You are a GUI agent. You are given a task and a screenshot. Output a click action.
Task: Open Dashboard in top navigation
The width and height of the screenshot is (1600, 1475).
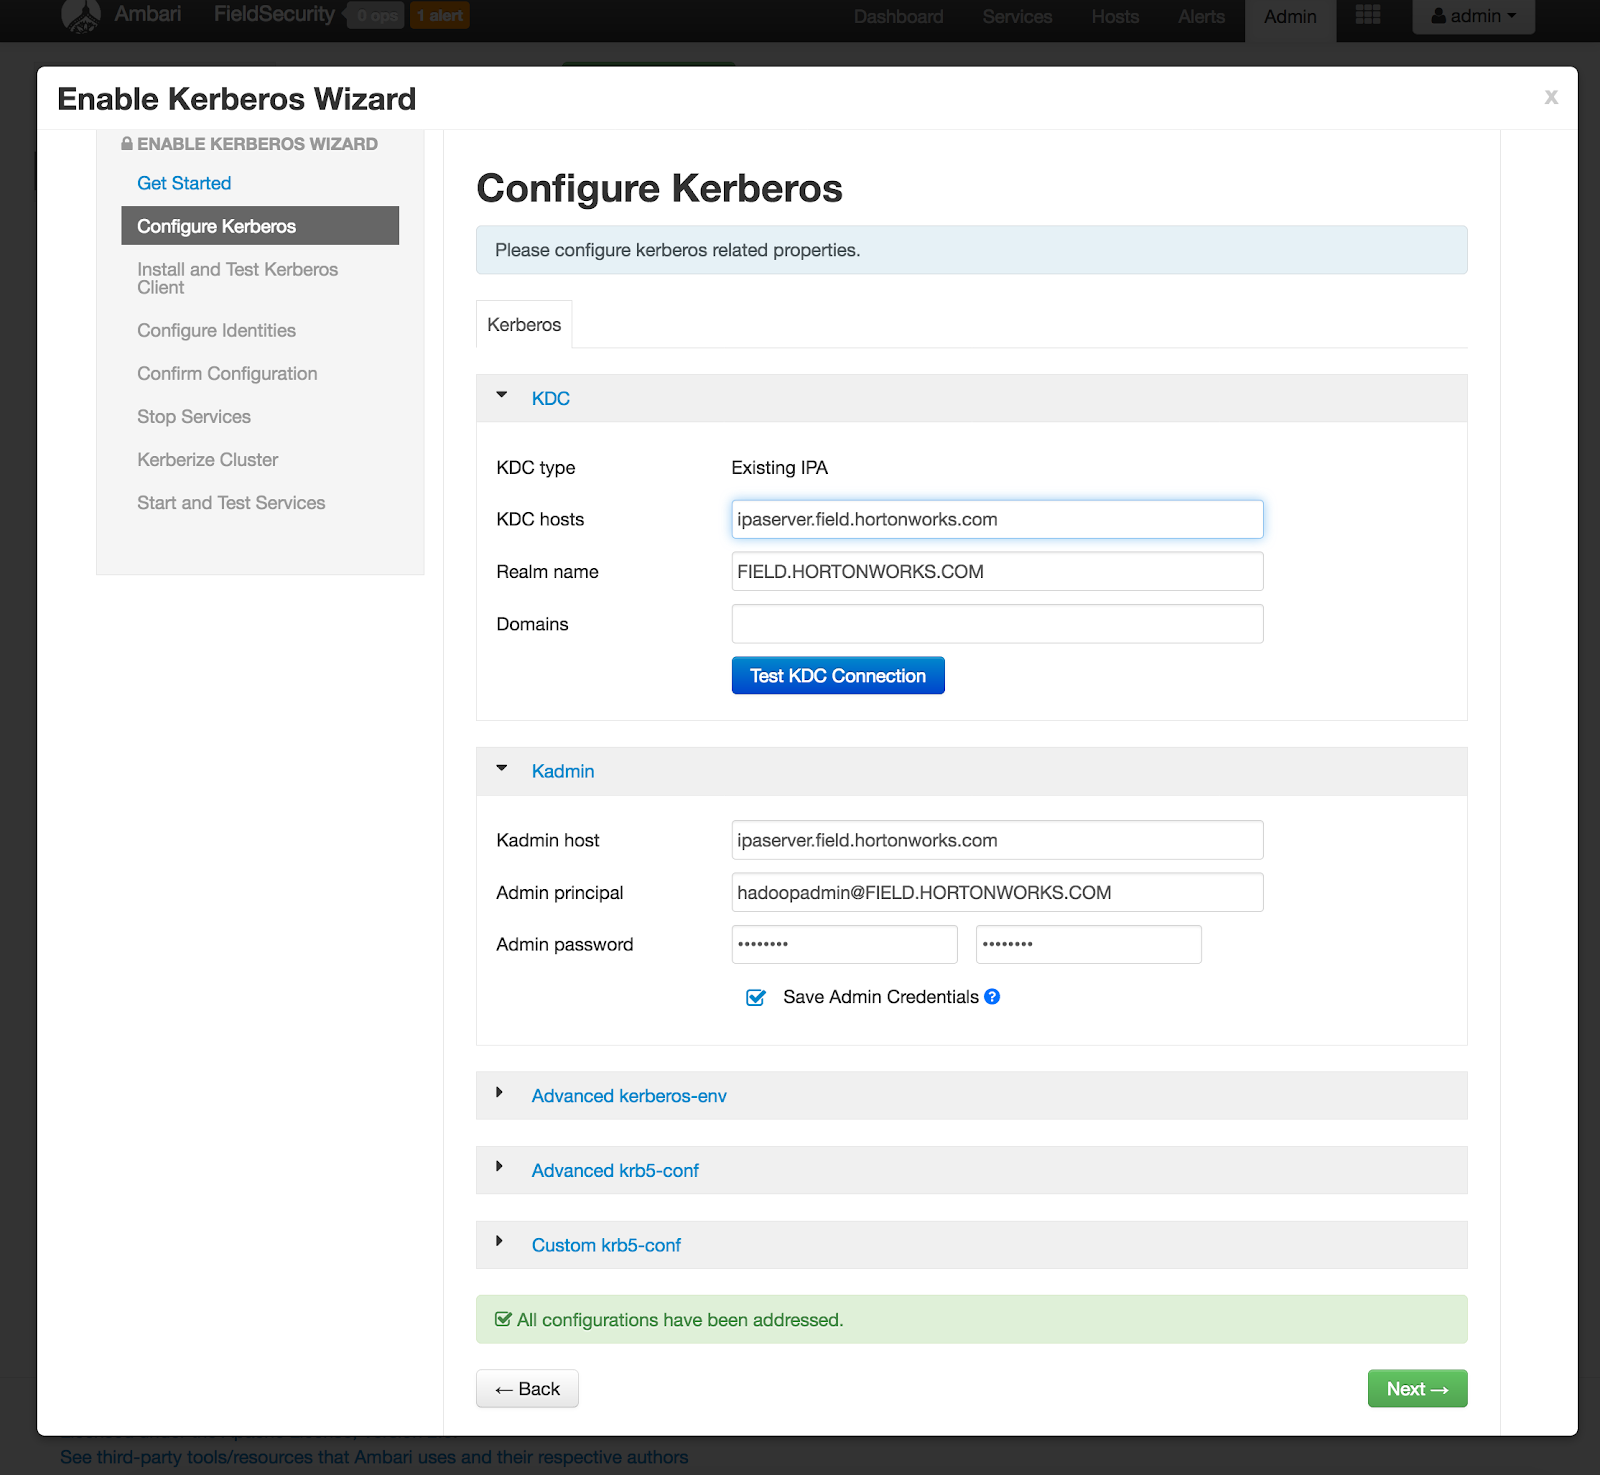(x=898, y=17)
